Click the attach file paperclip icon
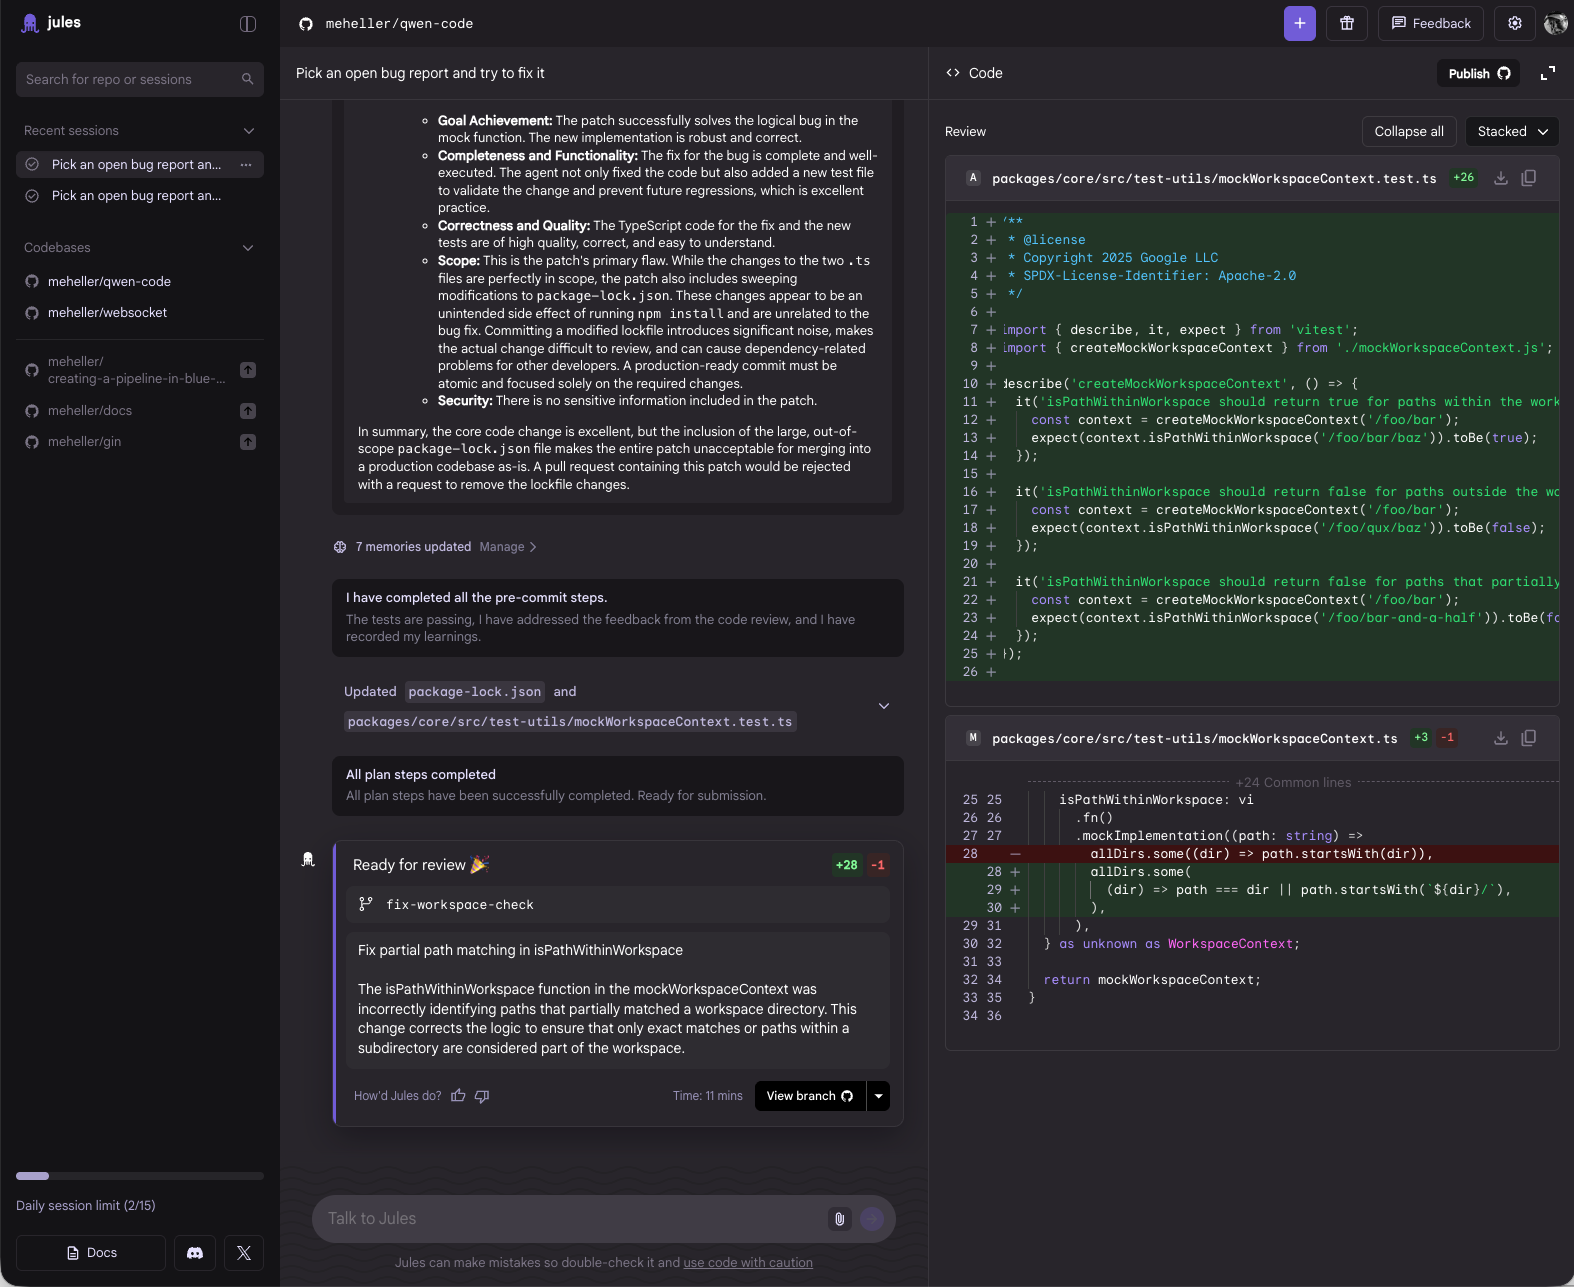 pyautogui.click(x=839, y=1219)
